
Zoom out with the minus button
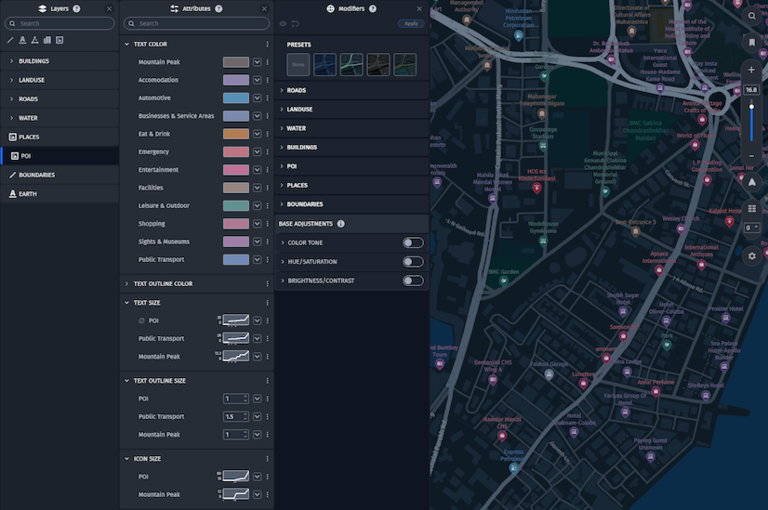click(x=751, y=156)
